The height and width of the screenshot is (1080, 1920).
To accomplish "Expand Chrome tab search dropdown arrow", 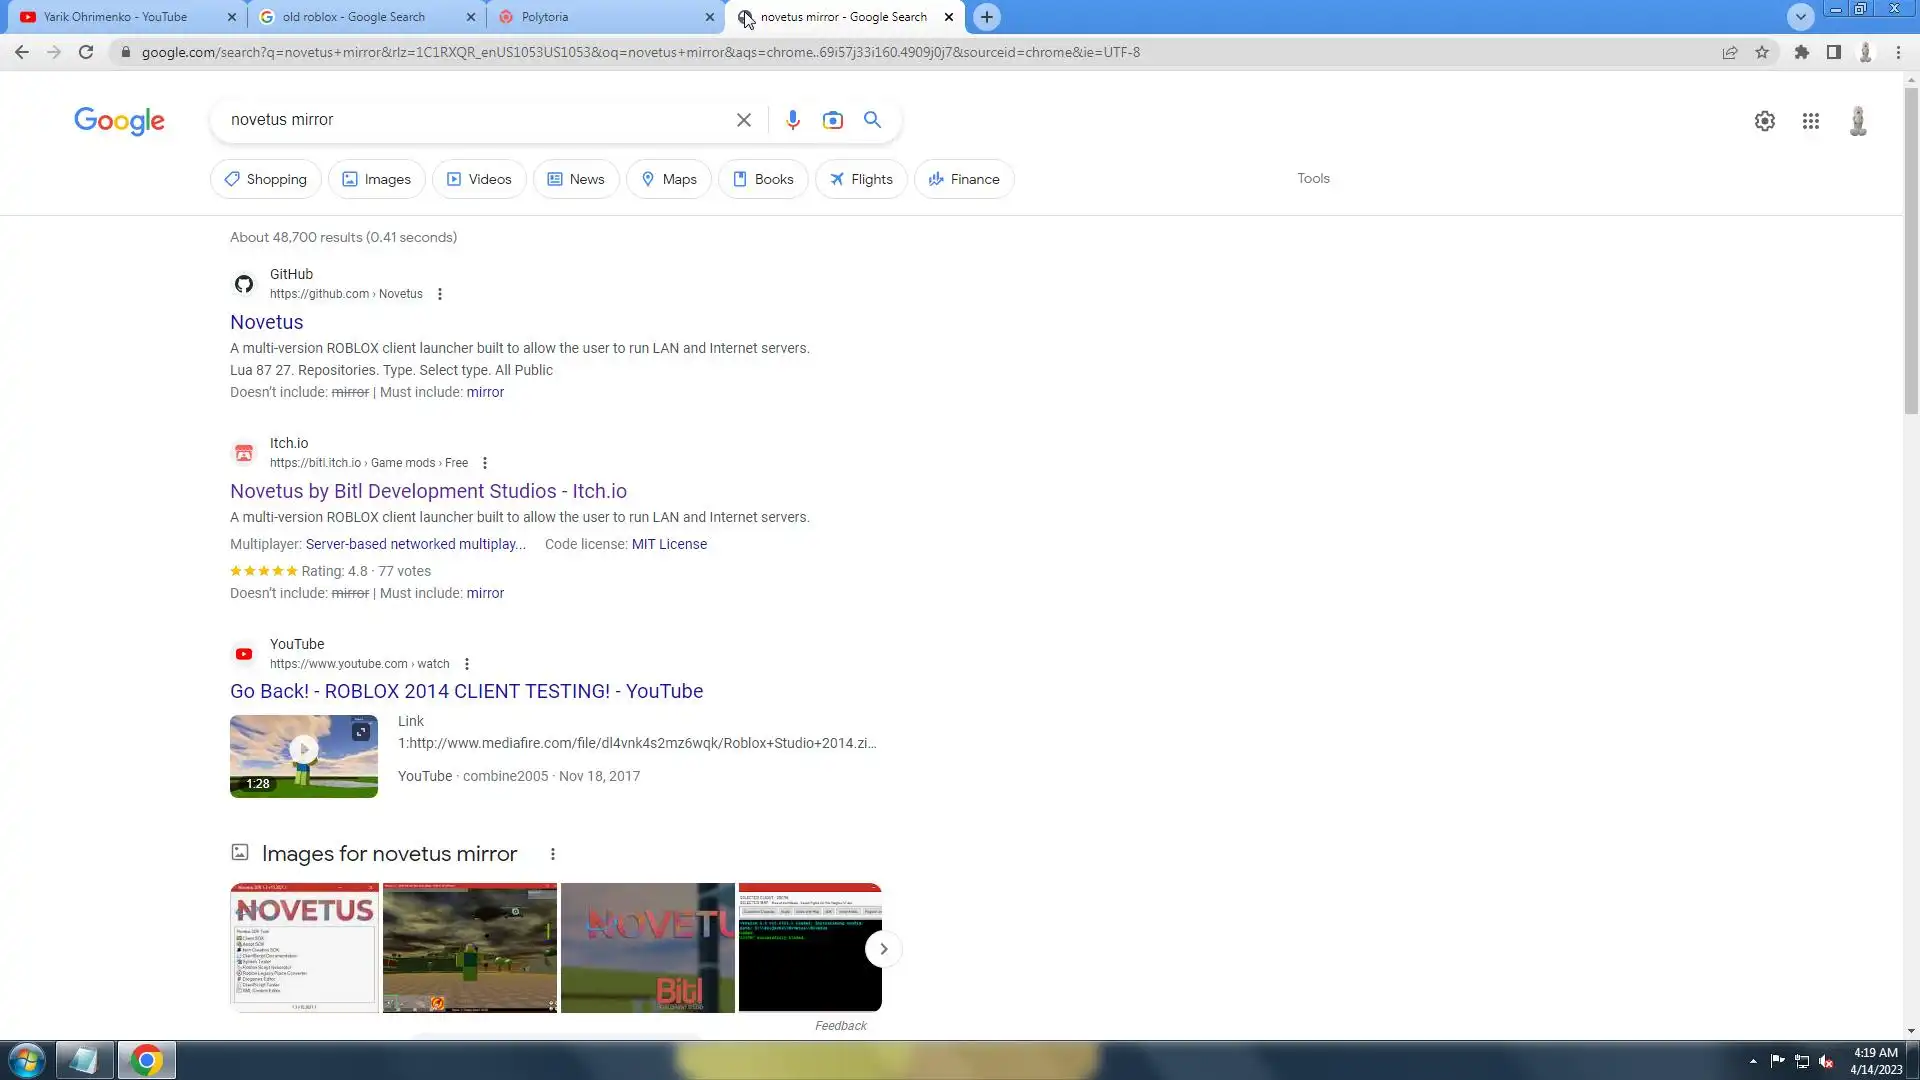I will pos(1800,17).
